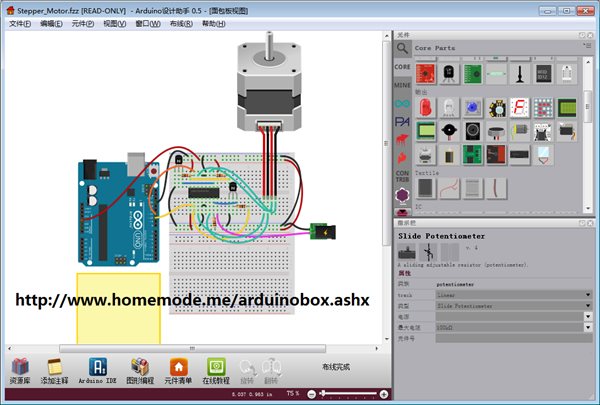
Task: Click the zoom in plus button
Action: pos(384,394)
